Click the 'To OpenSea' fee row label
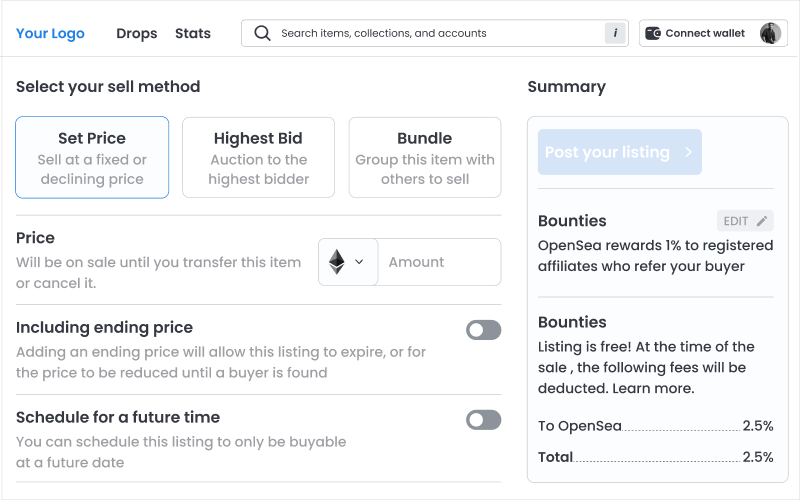This screenshot has height=500, width=800. tap(580, 426)
